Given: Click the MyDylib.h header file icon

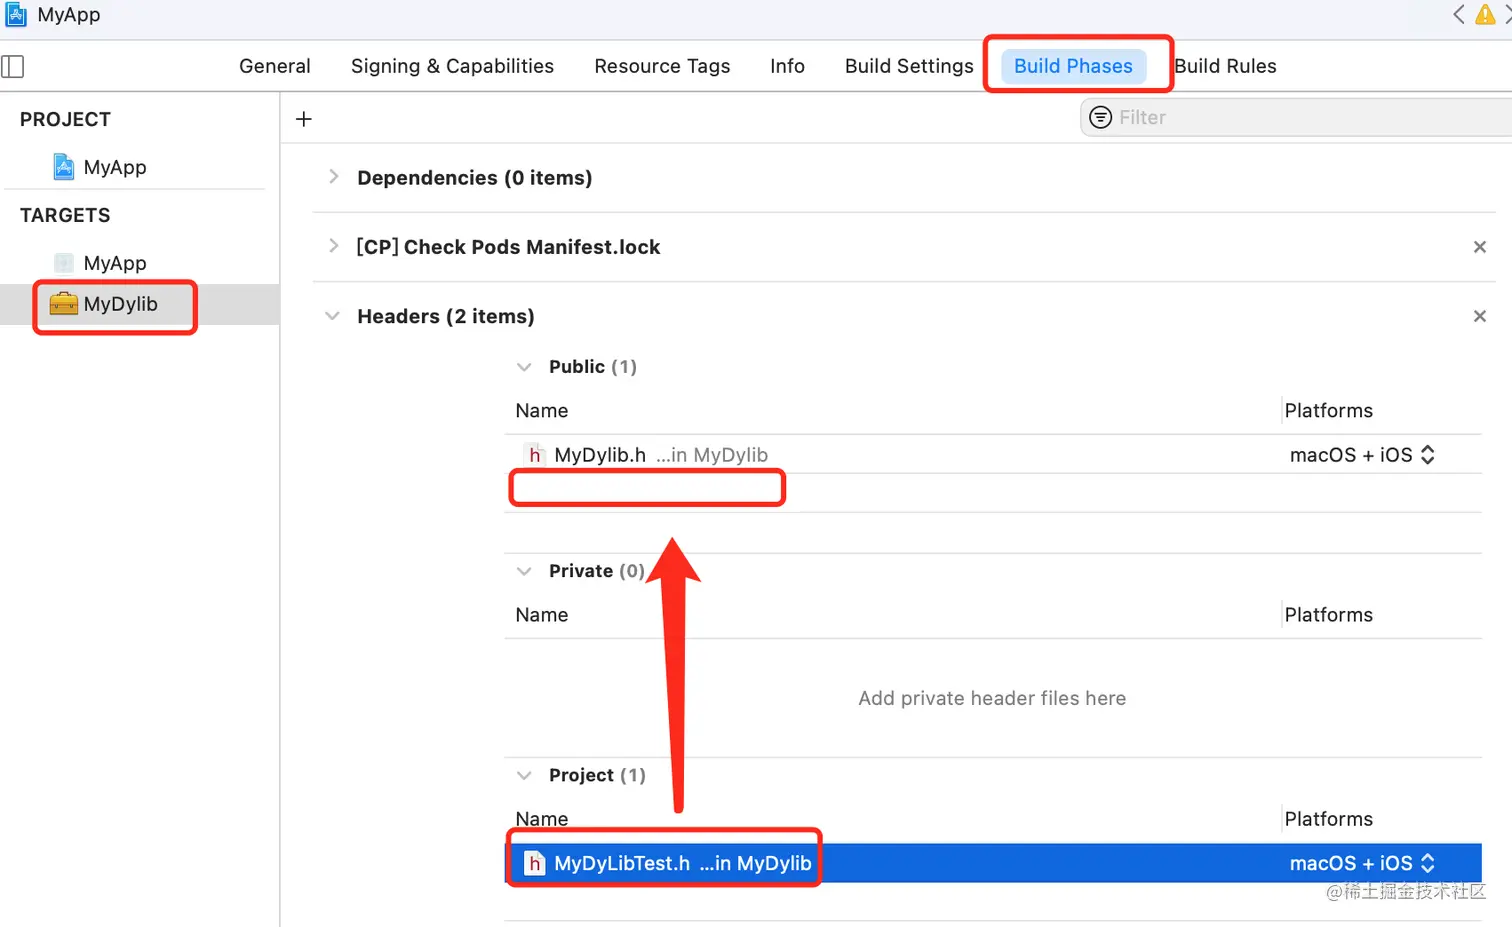Looking at the screenshot, I should (x=535, y=455).
